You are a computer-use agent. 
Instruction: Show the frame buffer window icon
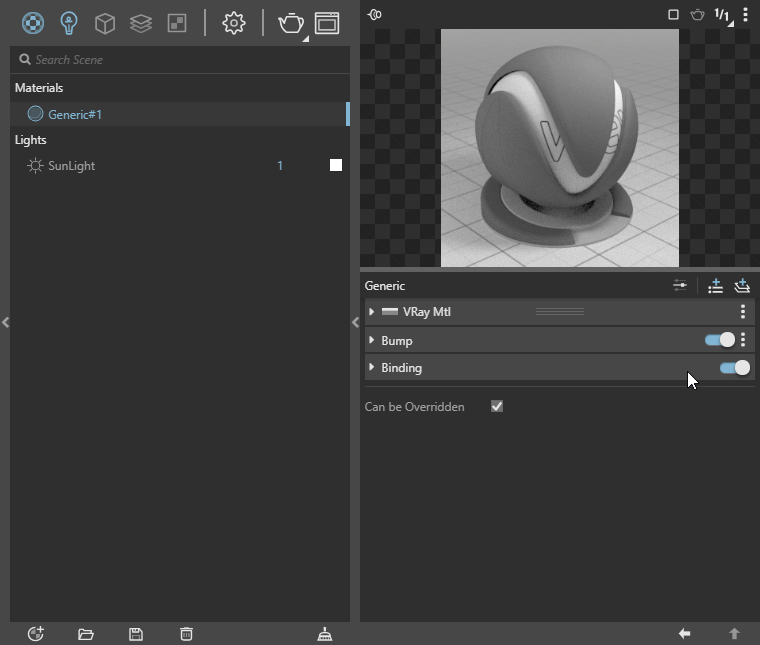coord(327,23)
